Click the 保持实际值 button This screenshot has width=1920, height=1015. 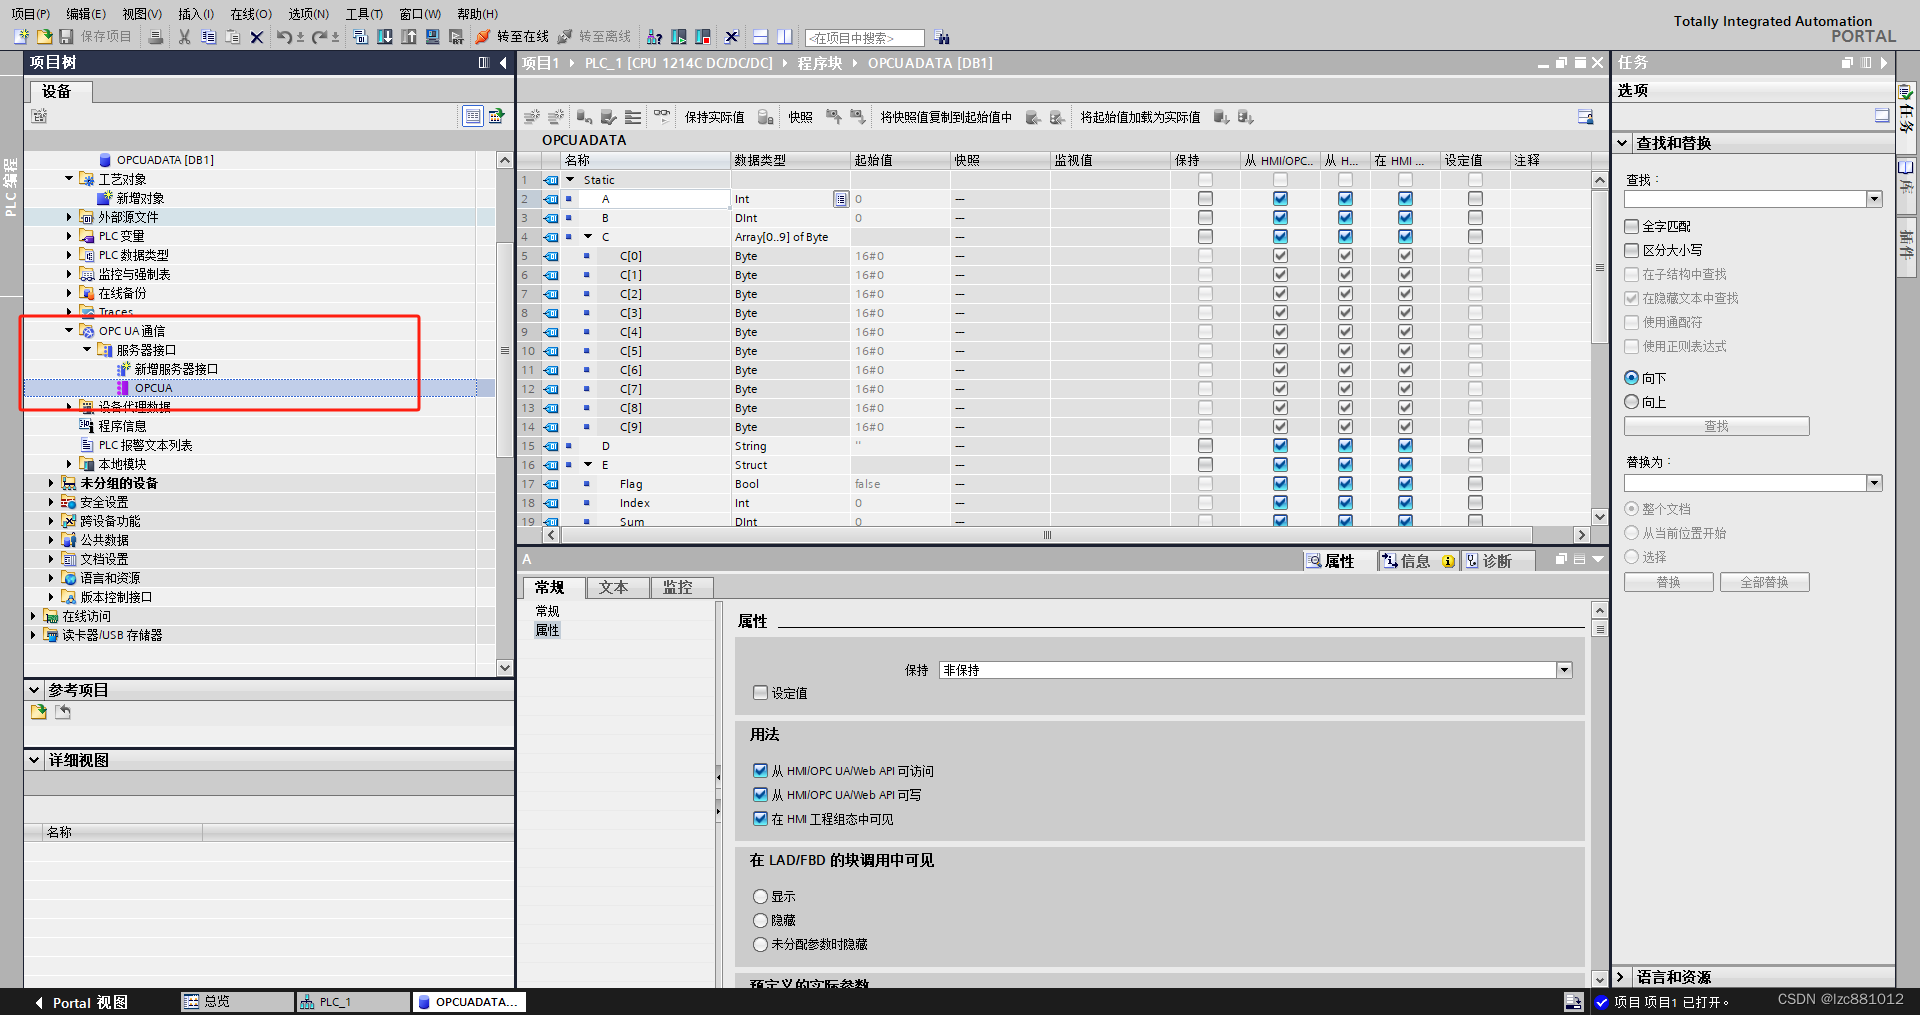pos(714,117)
